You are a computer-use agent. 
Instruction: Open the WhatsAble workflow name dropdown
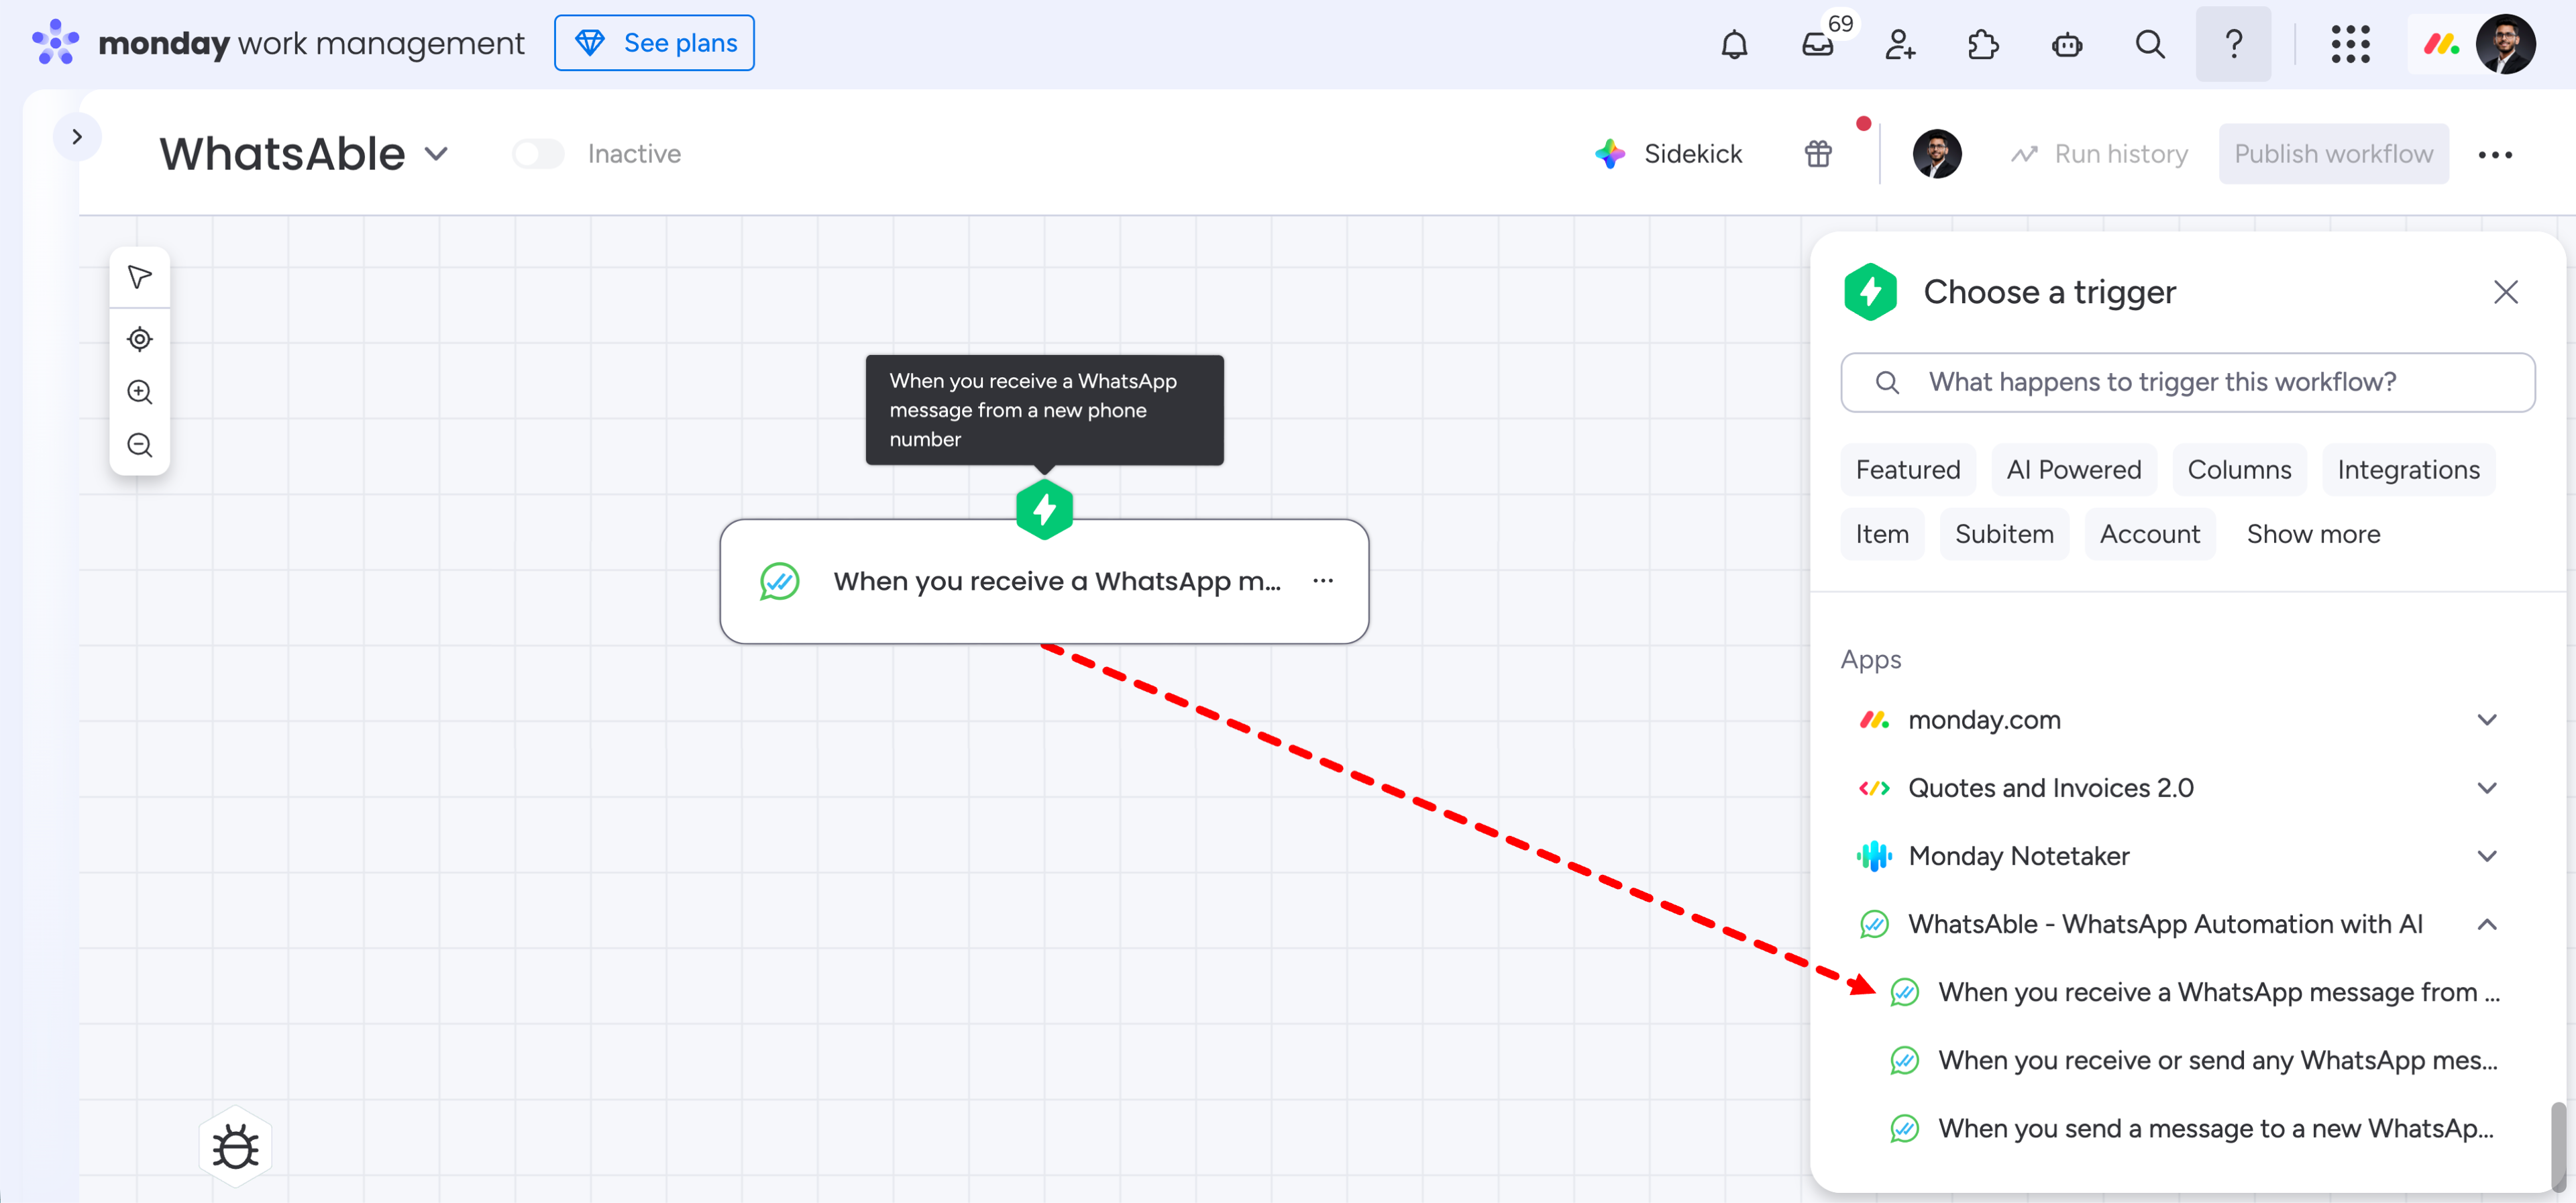[436, 154]
